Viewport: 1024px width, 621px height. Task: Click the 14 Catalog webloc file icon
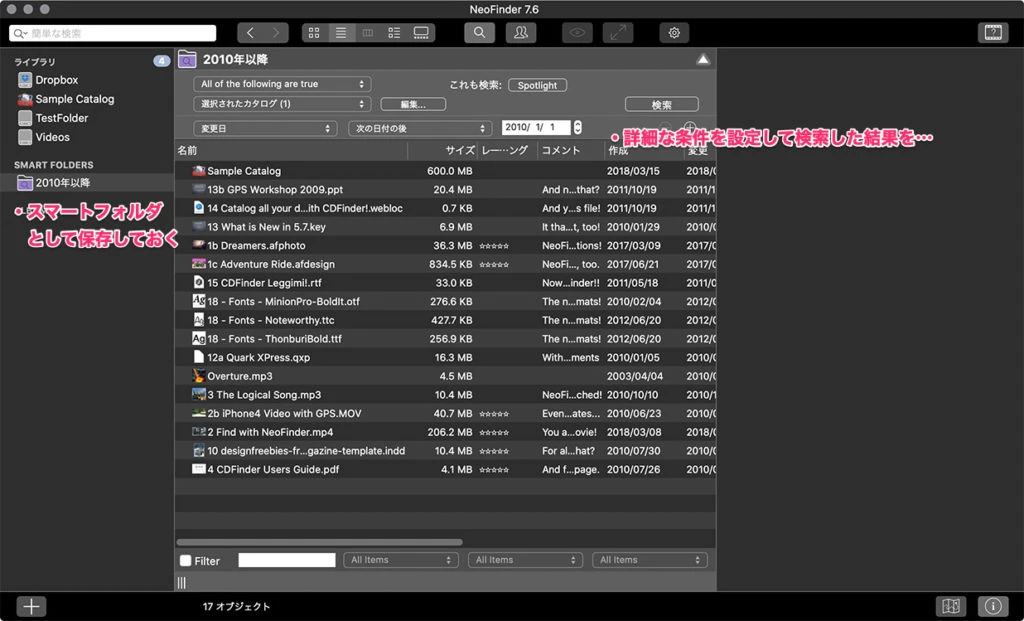coord(199,208)
